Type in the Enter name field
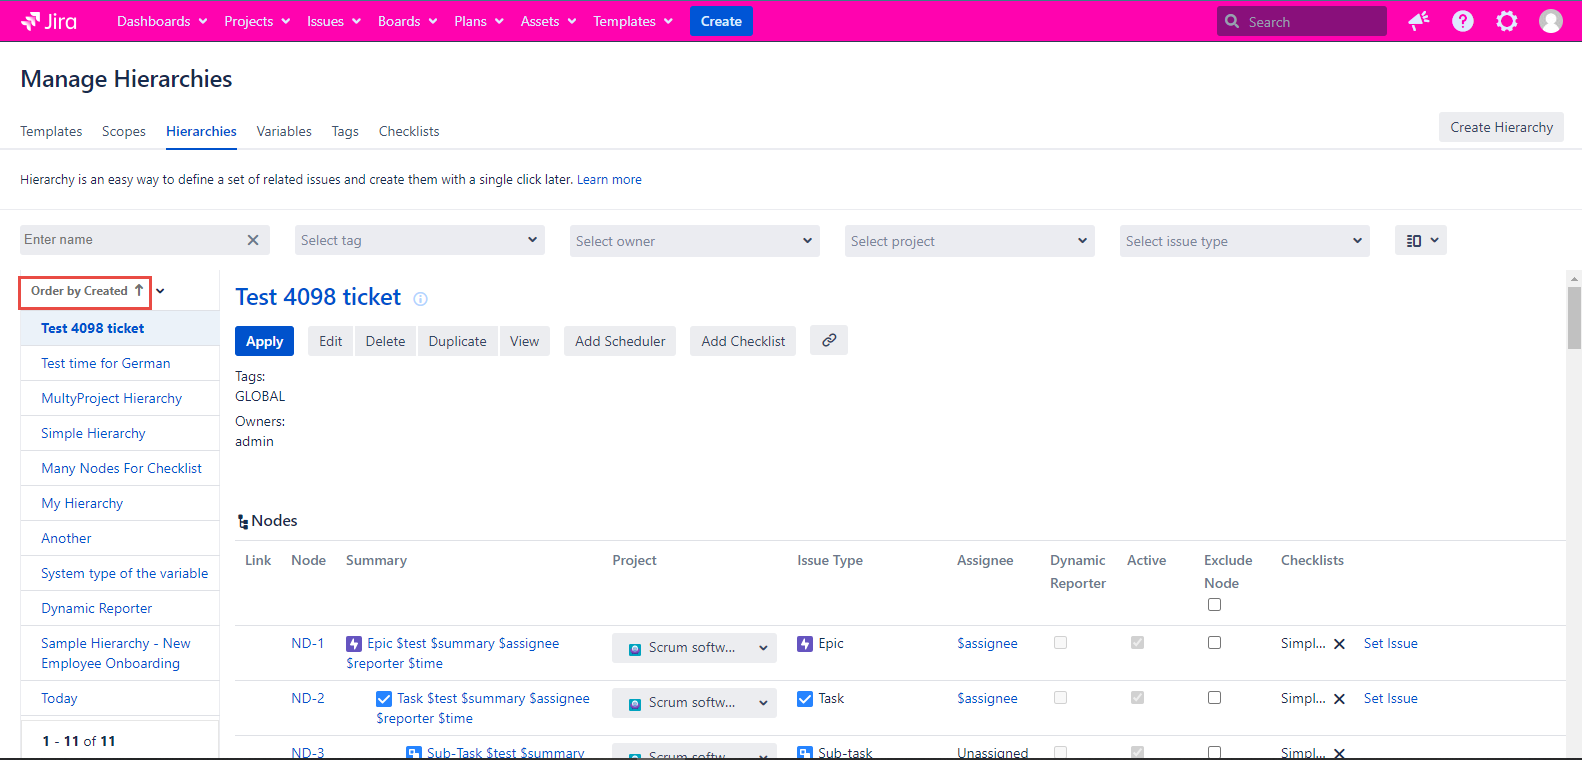This screenshot has width=1582, height=760. click(130, 240)
